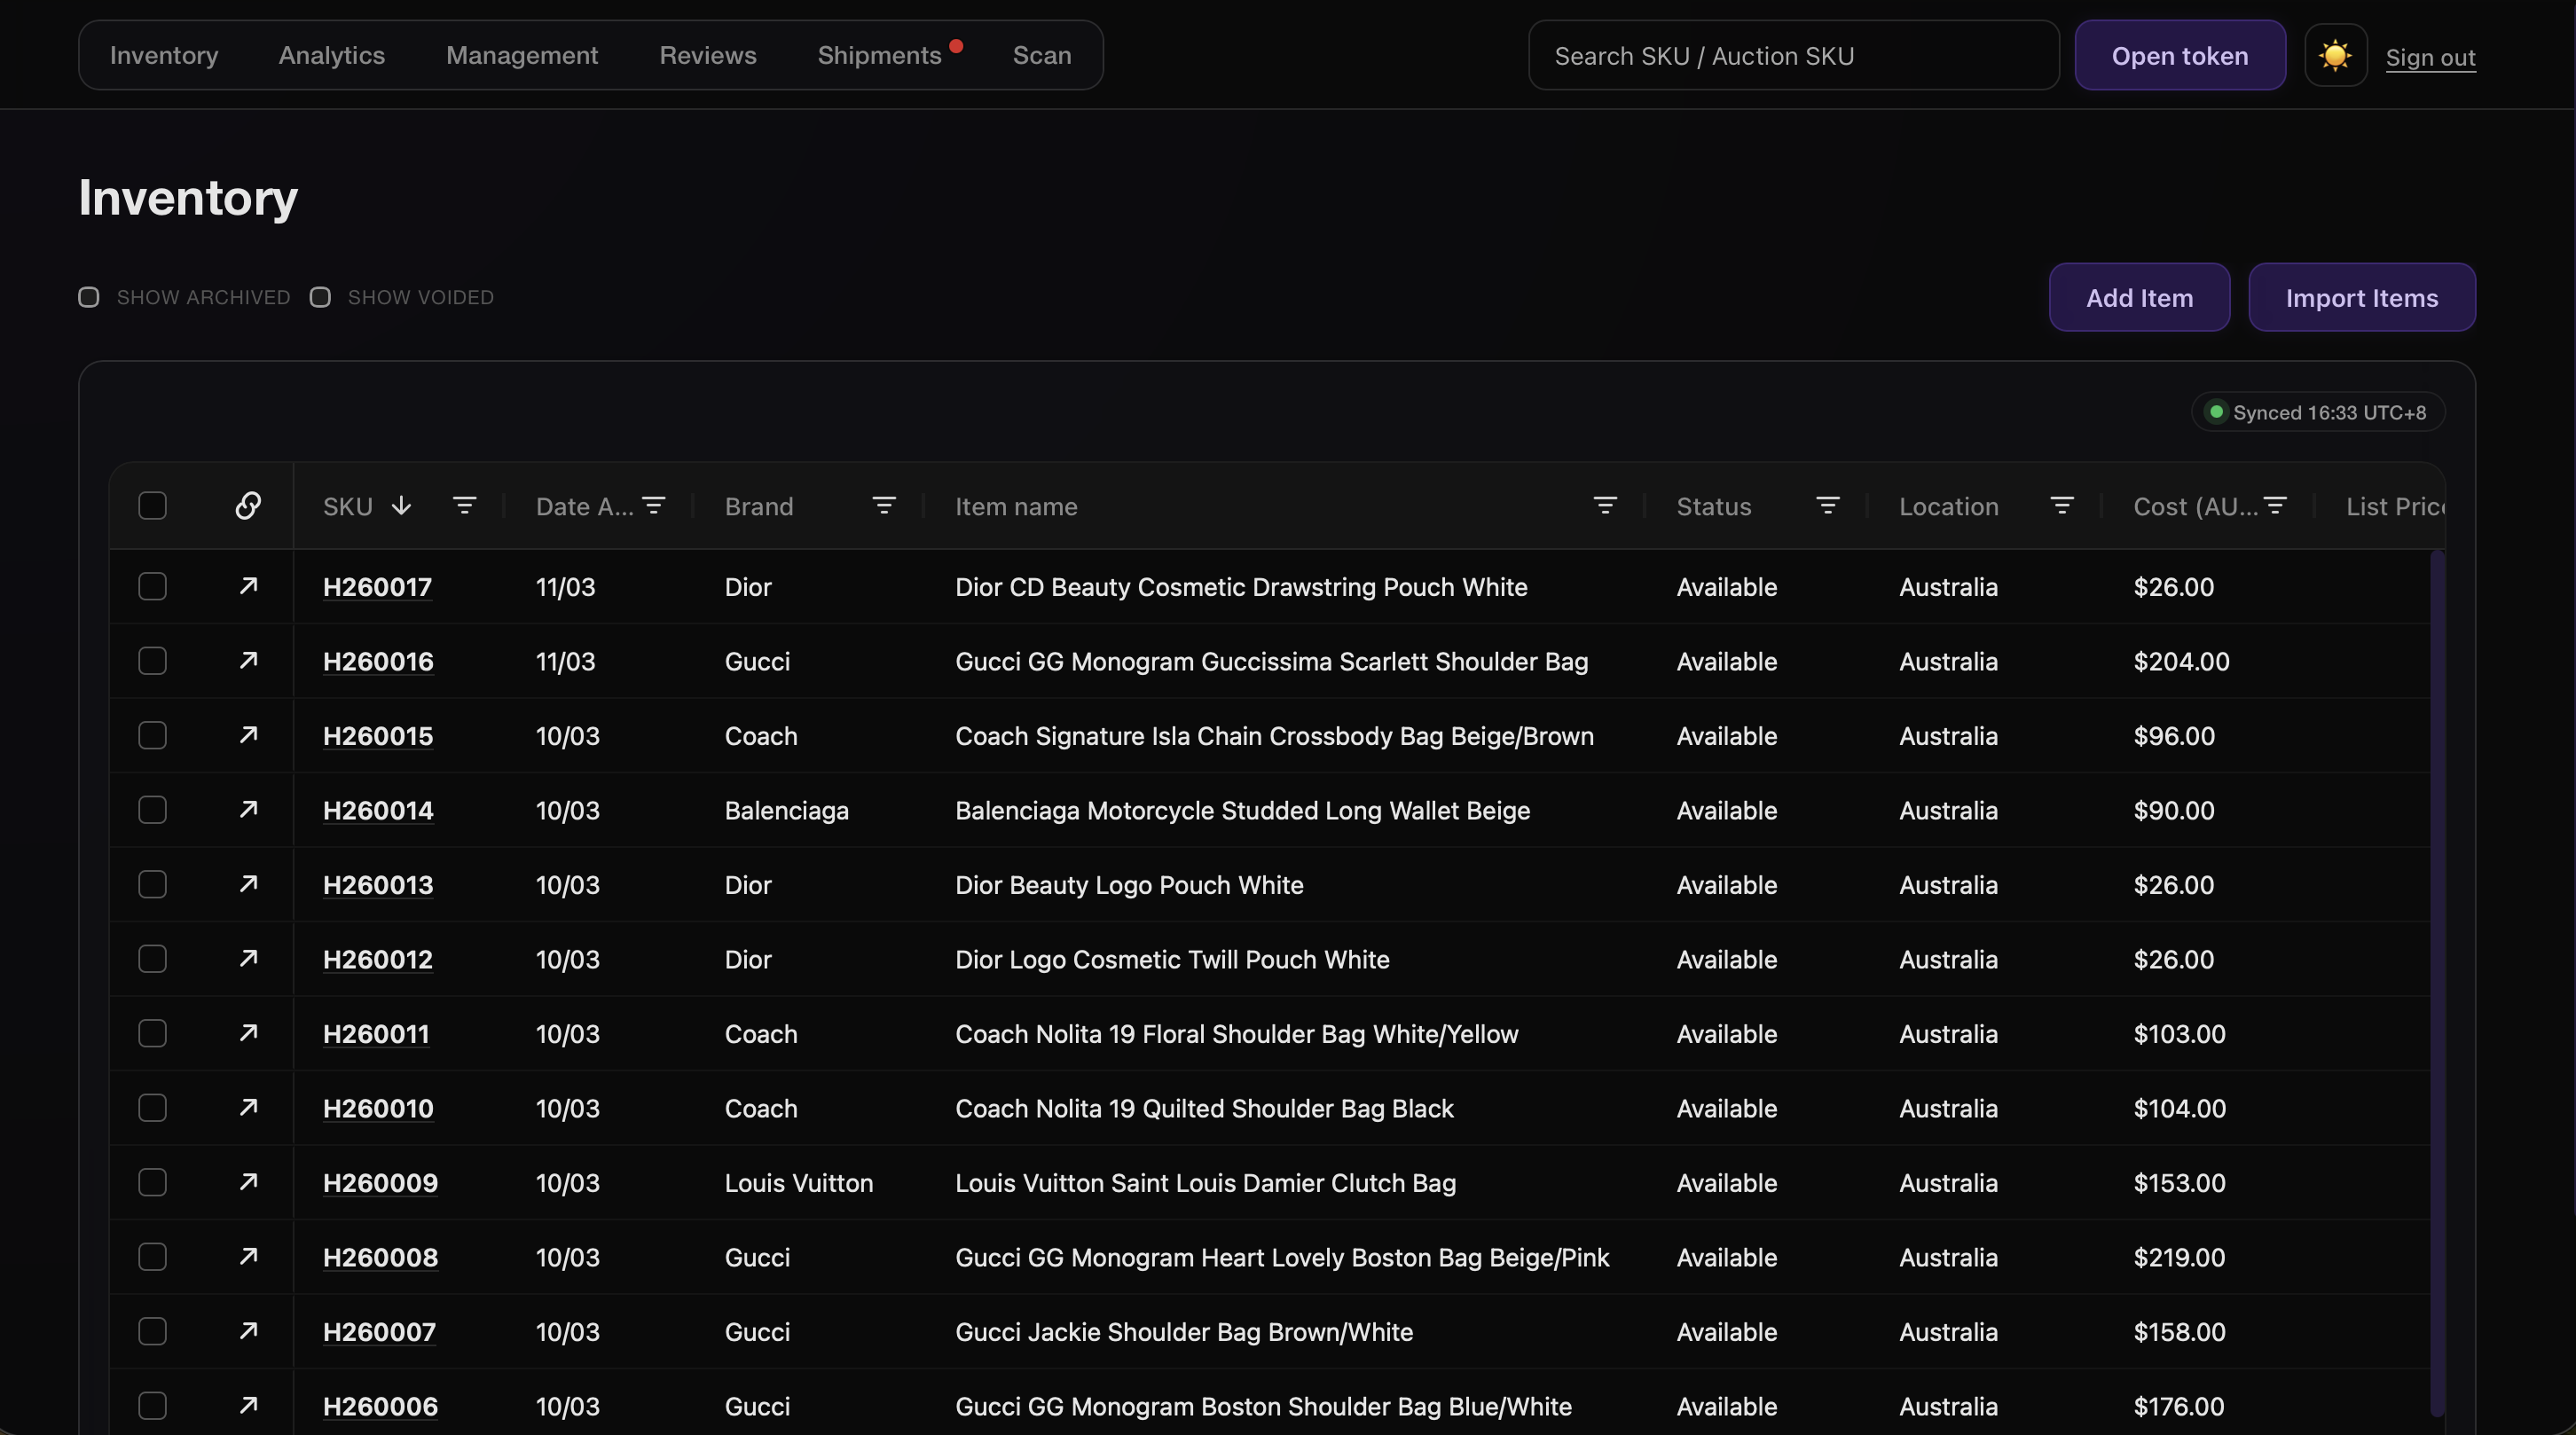Open the Brand column filter icon

point(883,506)
